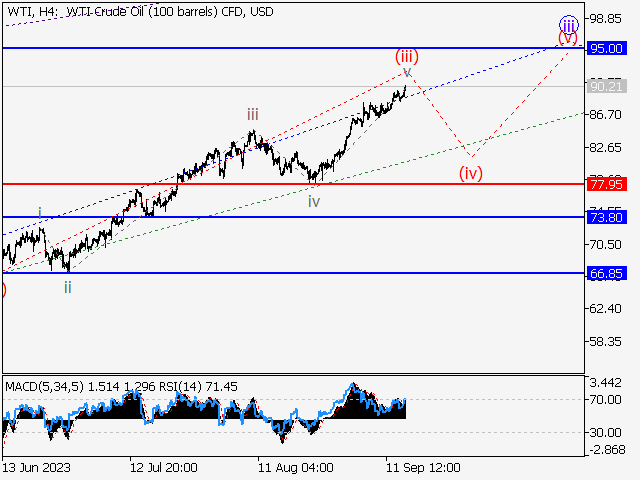Select the red (v) wave label

568,38
